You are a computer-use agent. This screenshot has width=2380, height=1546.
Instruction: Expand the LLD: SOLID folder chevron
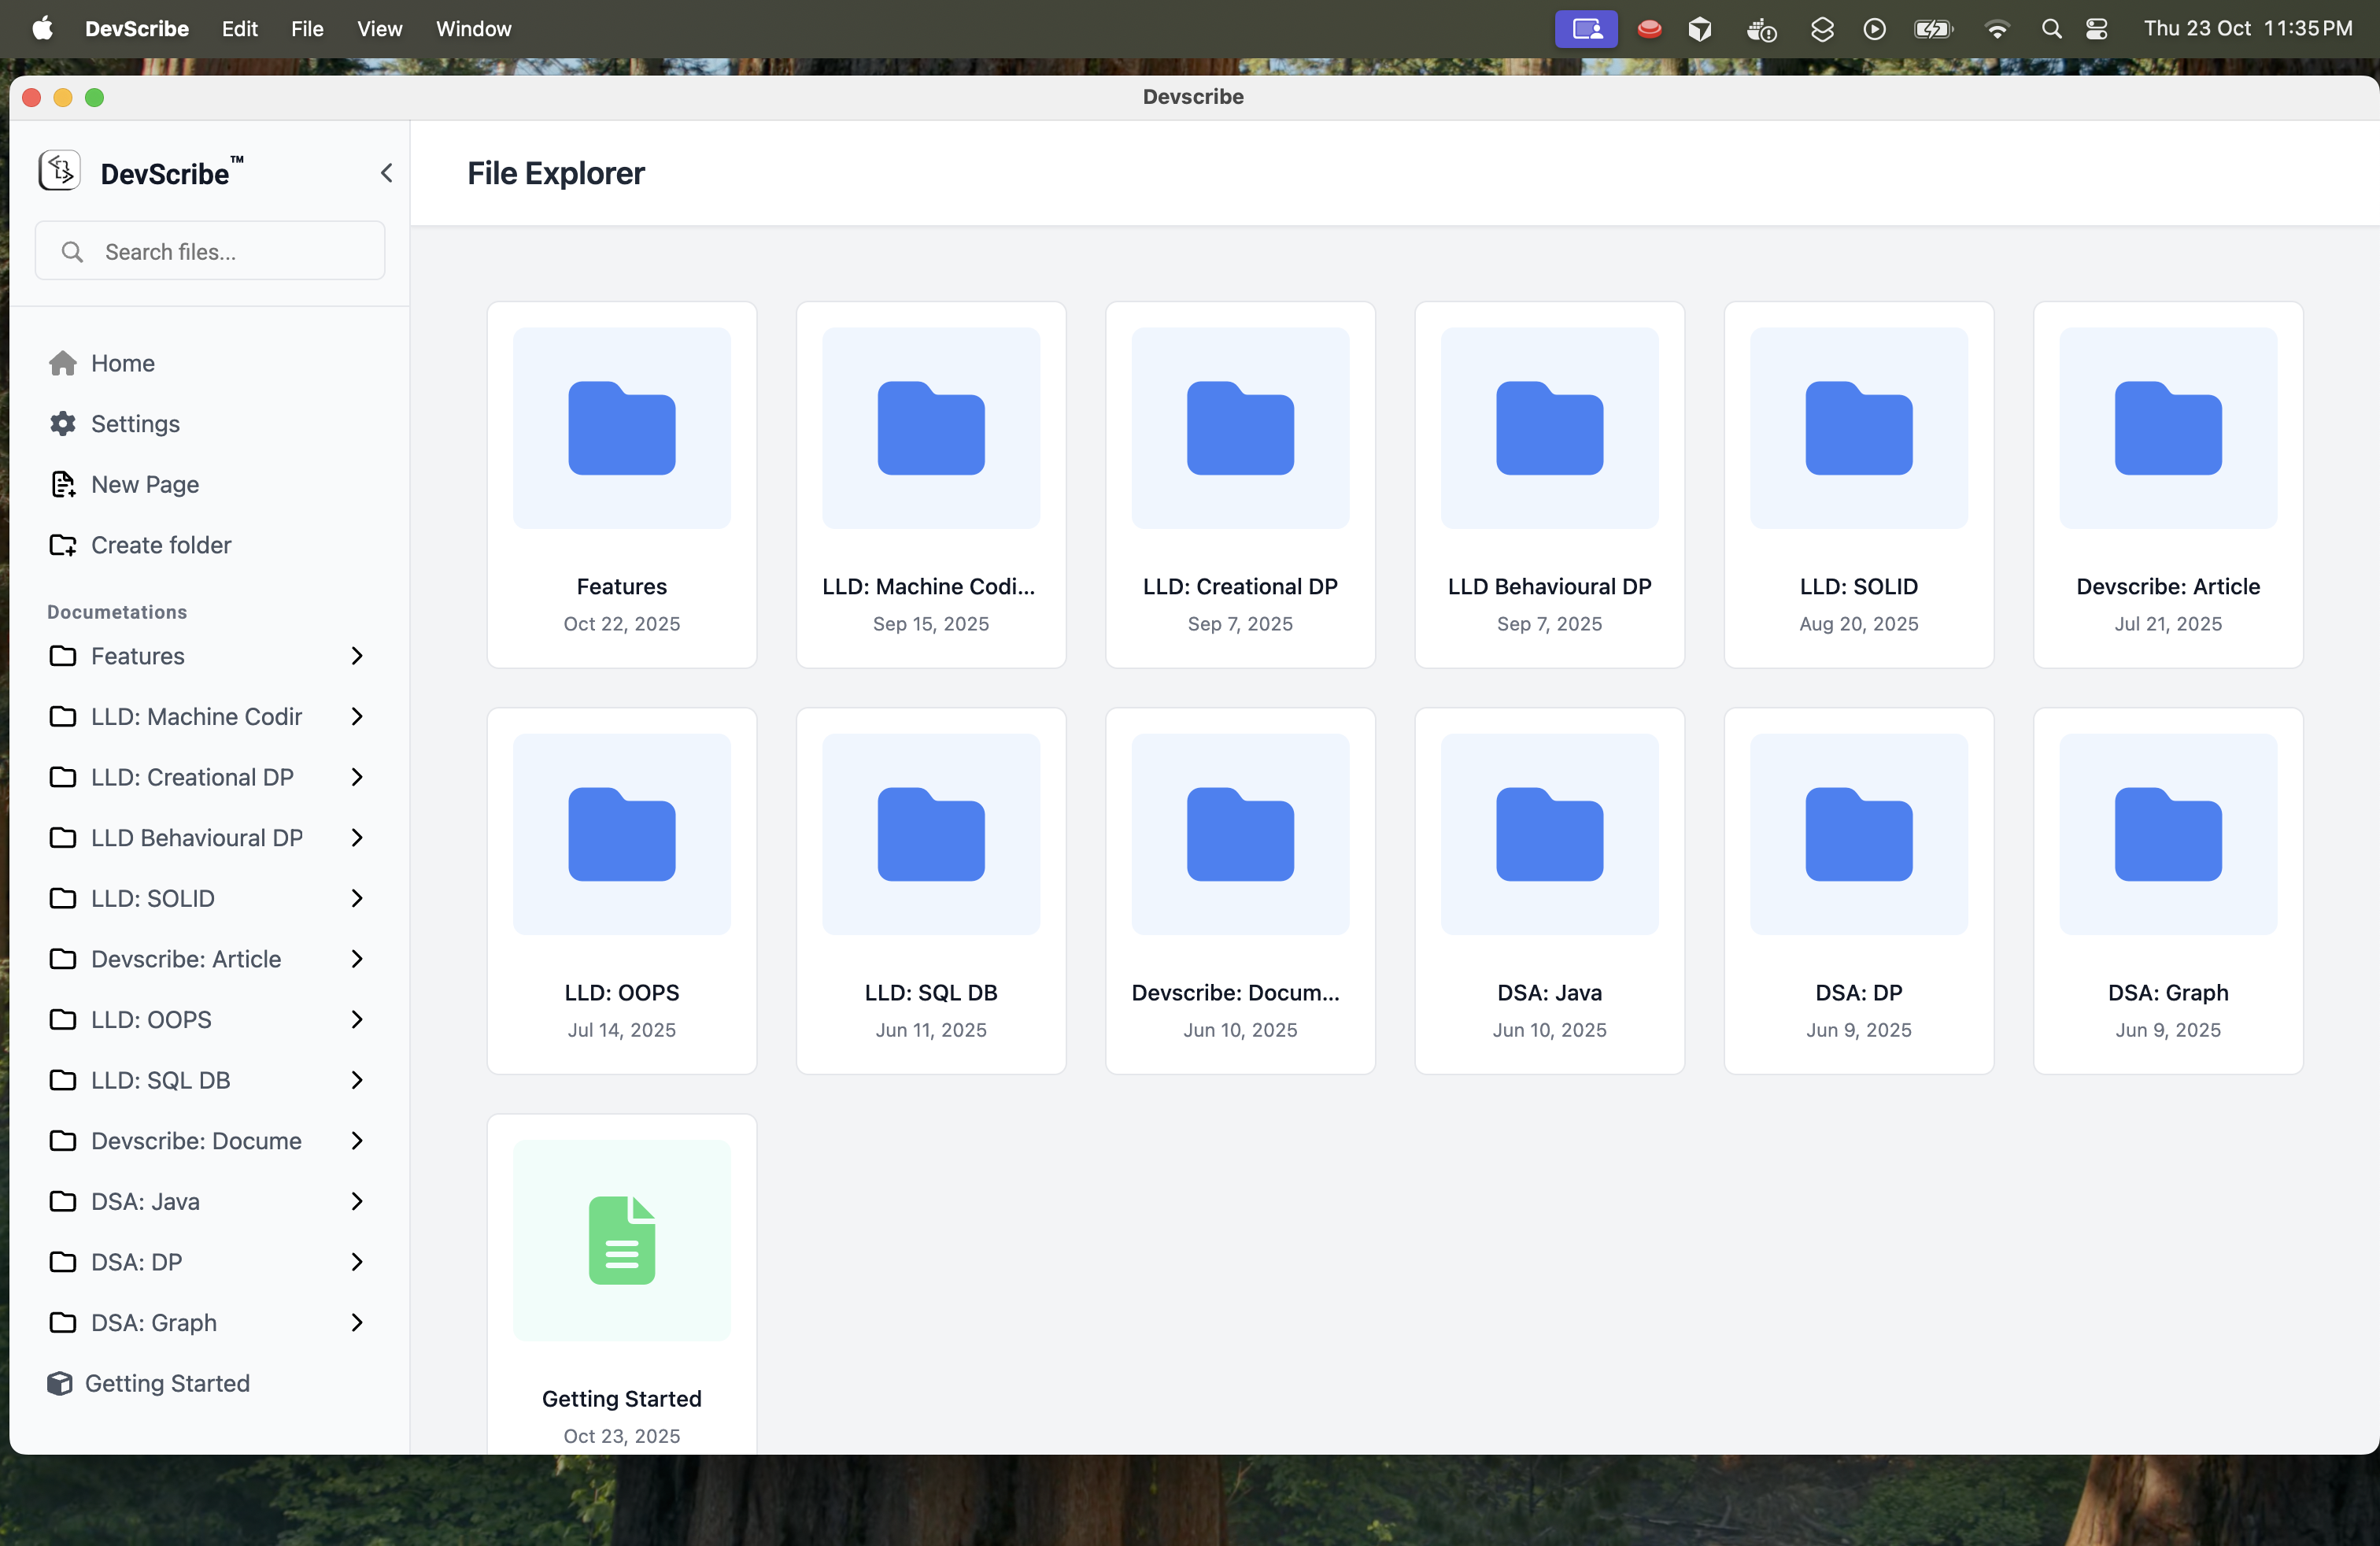(x=357, y=898)
